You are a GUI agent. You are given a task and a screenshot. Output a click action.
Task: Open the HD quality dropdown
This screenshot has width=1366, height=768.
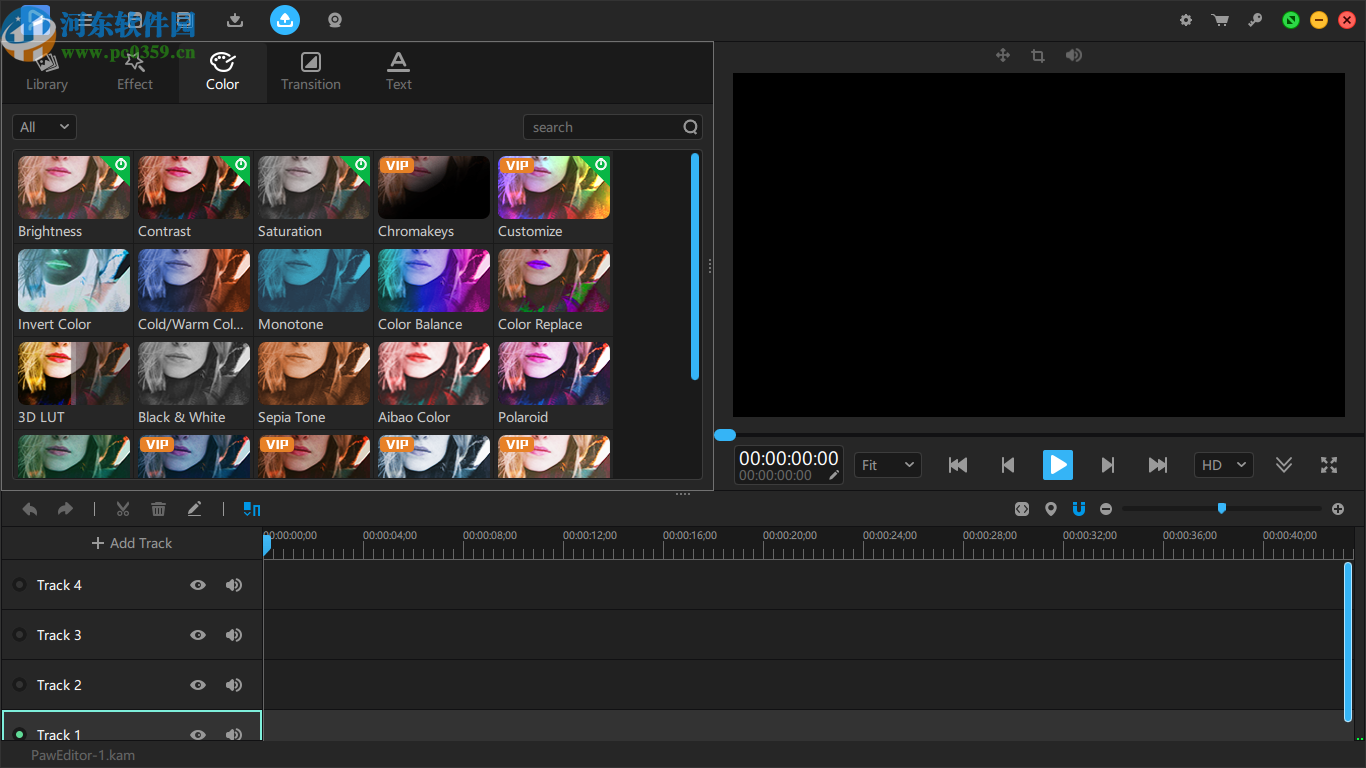[x=1223, y=465]
